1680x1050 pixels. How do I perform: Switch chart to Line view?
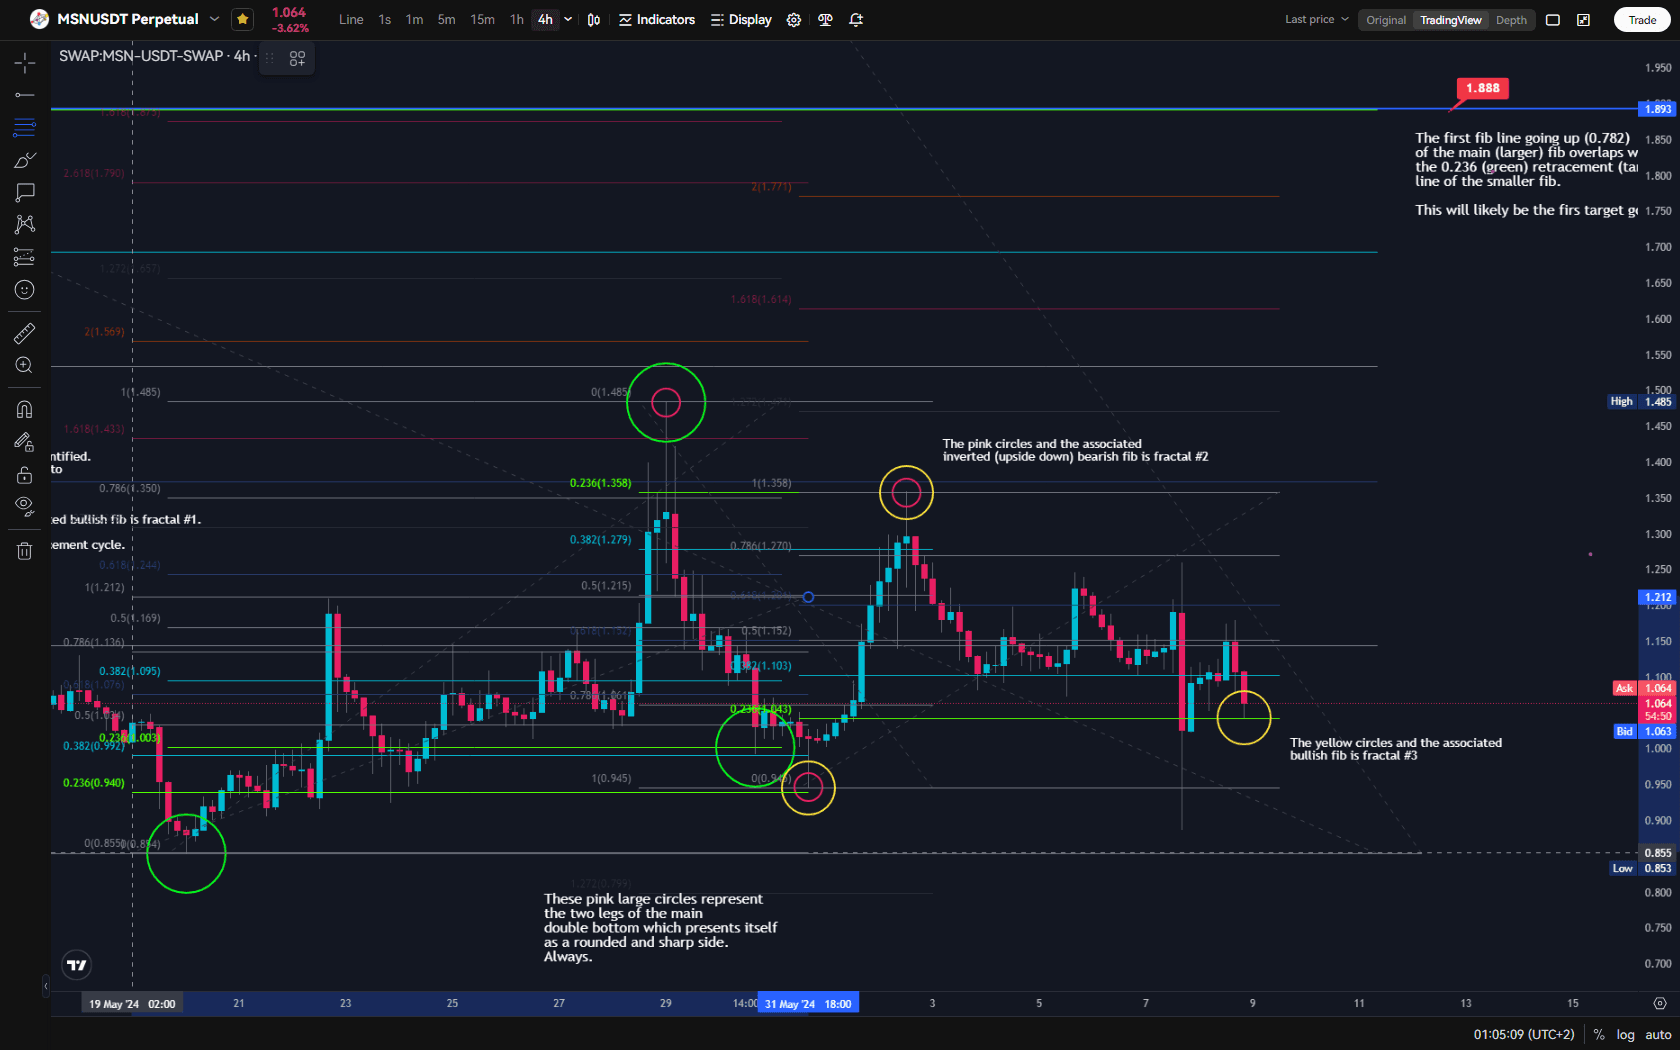coord(351,20)
